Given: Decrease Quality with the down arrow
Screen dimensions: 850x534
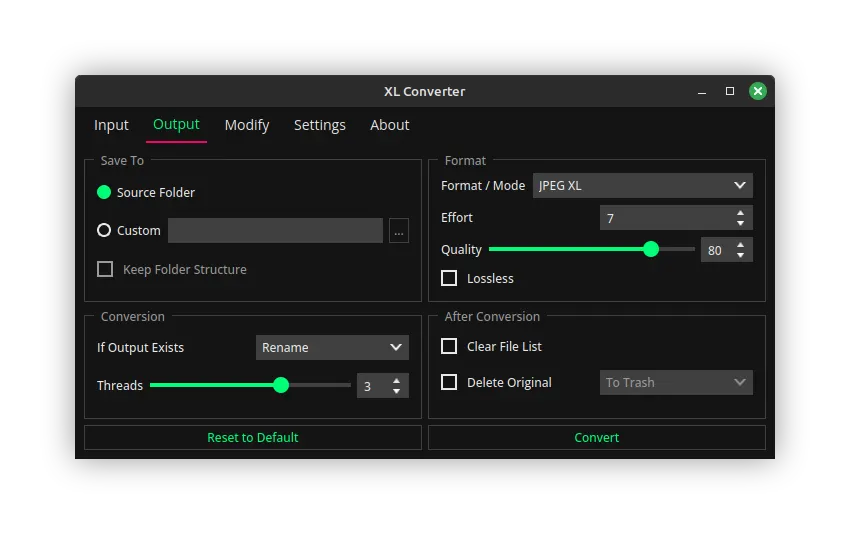Looking at the screenshot, I should [740, 255].
